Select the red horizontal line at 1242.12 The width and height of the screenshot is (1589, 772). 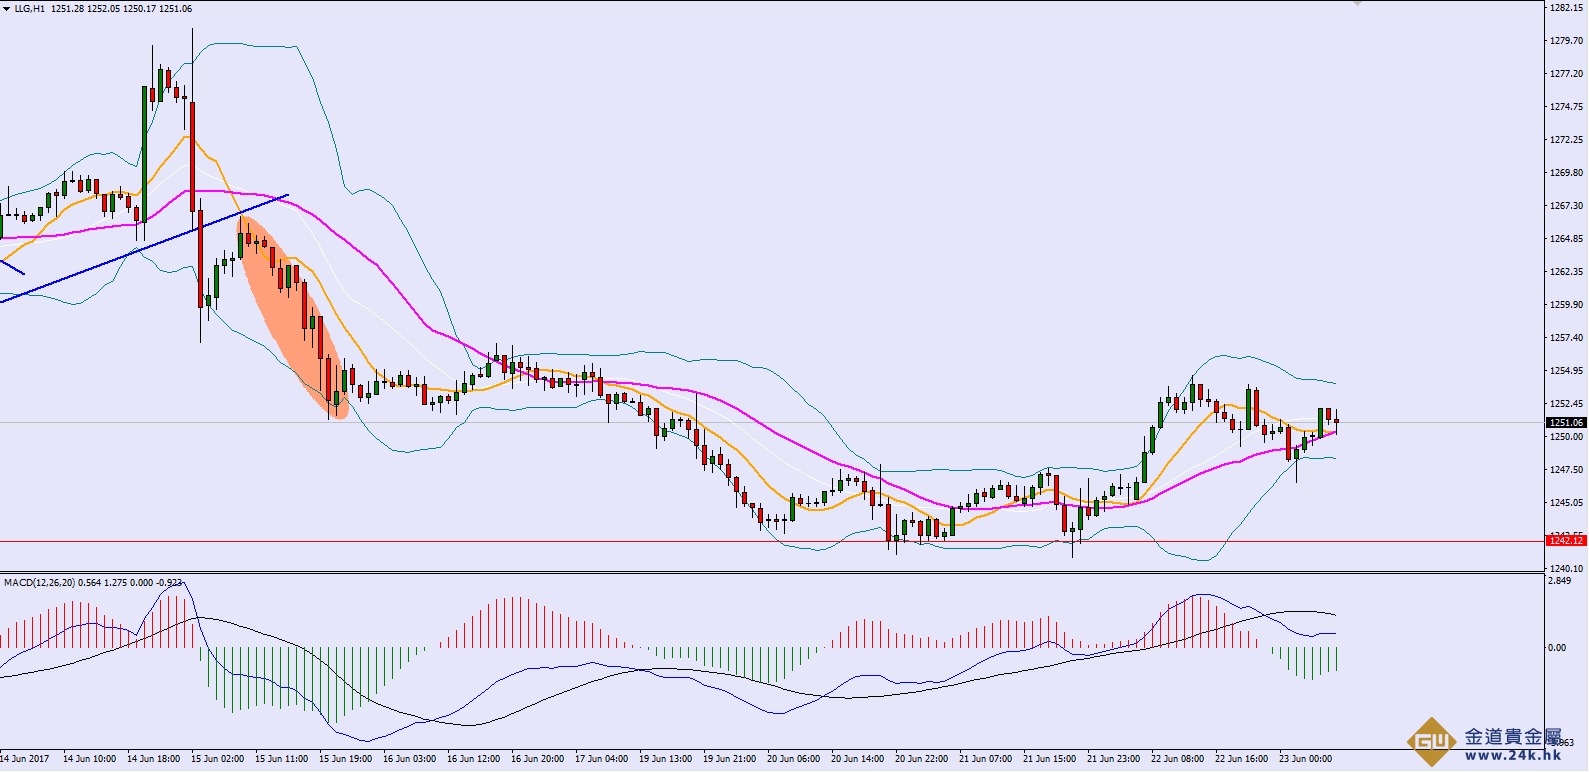click(x=772, y=542)
